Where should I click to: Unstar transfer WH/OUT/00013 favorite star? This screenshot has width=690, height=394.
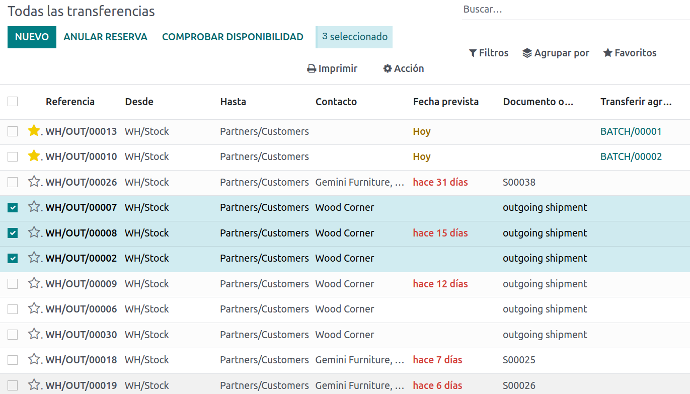34,131
